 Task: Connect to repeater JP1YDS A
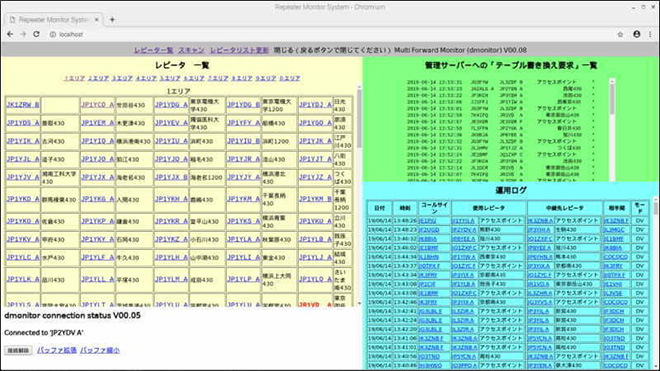point(23,123)
